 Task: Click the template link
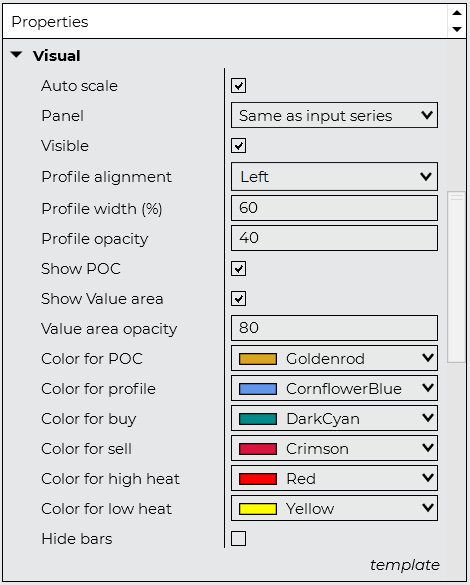tap(405, 565)
